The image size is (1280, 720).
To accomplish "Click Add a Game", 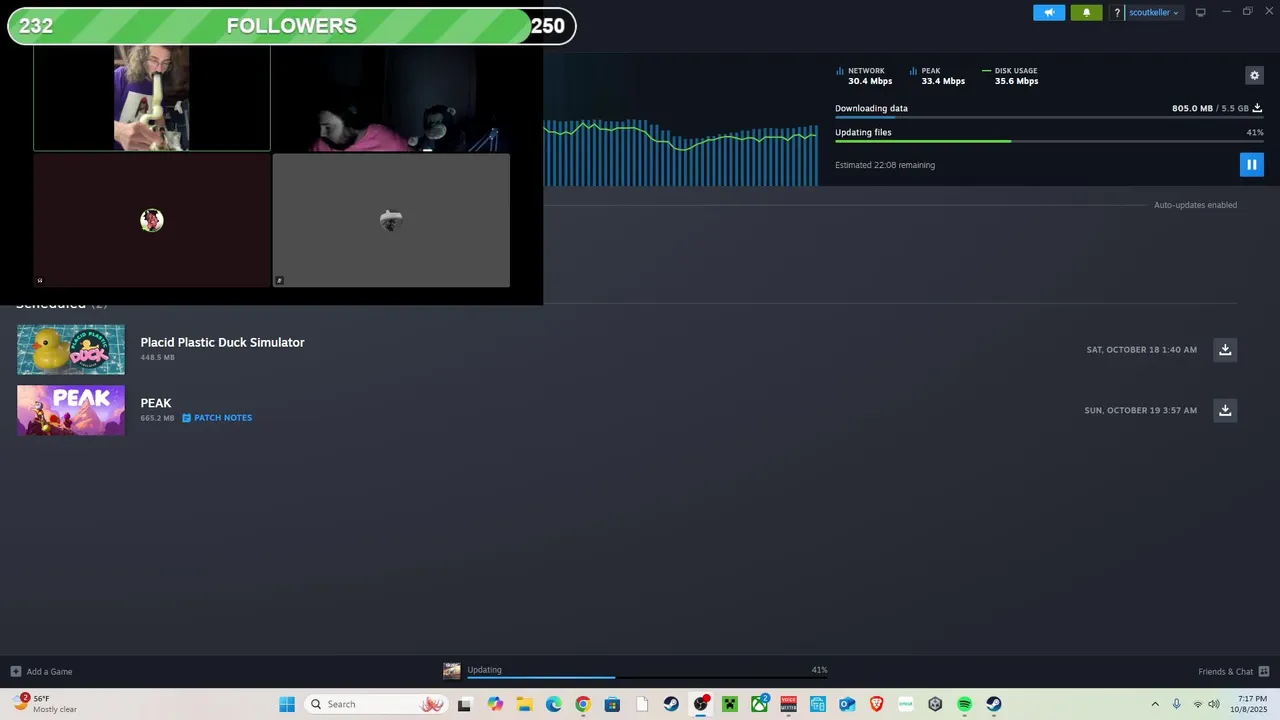I will tap(42, 672).
